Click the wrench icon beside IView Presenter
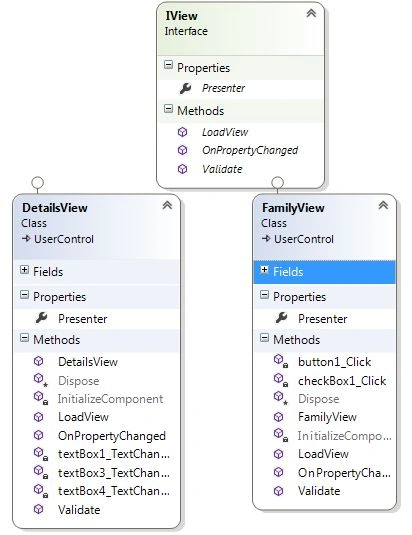Viewport: 412px width, 535px height. (x=186, y=88)
